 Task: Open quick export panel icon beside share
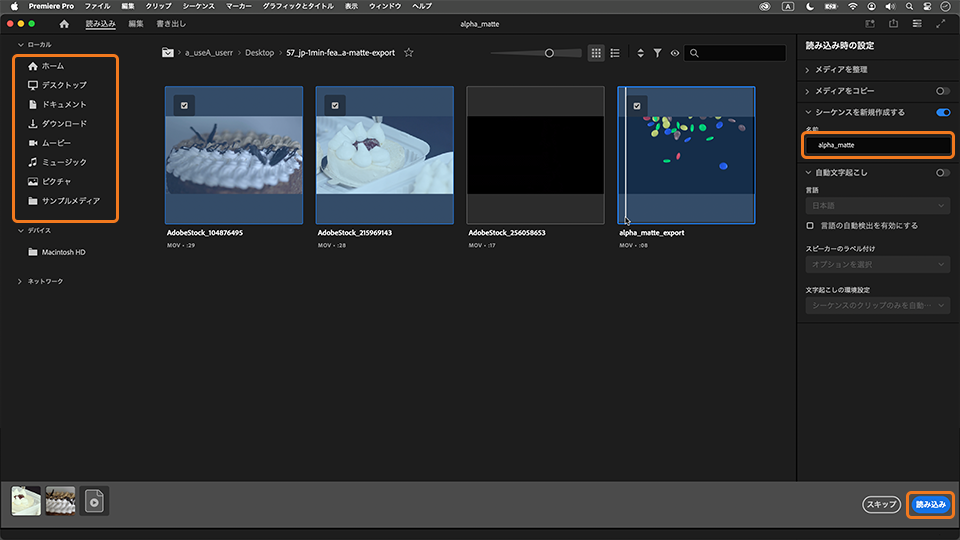tap(869, 24)
